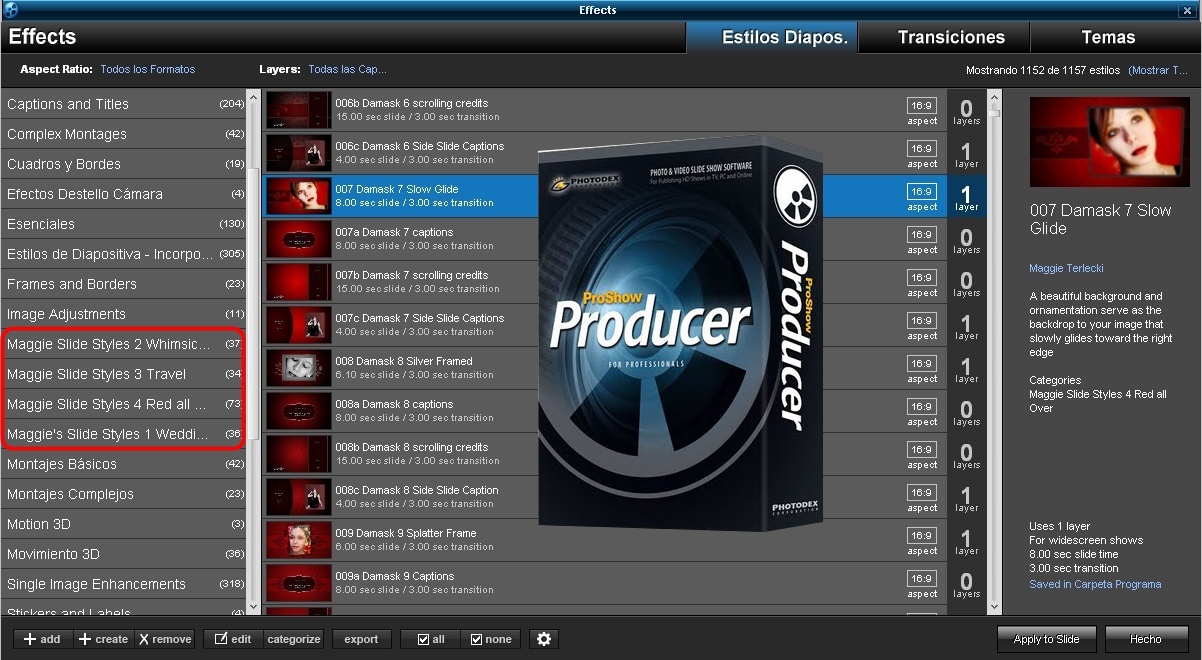
Task: Click thumbnail of 008c Damask 8 Side Slide Caption
Action: pyautogui.click(x=298, y=497)
